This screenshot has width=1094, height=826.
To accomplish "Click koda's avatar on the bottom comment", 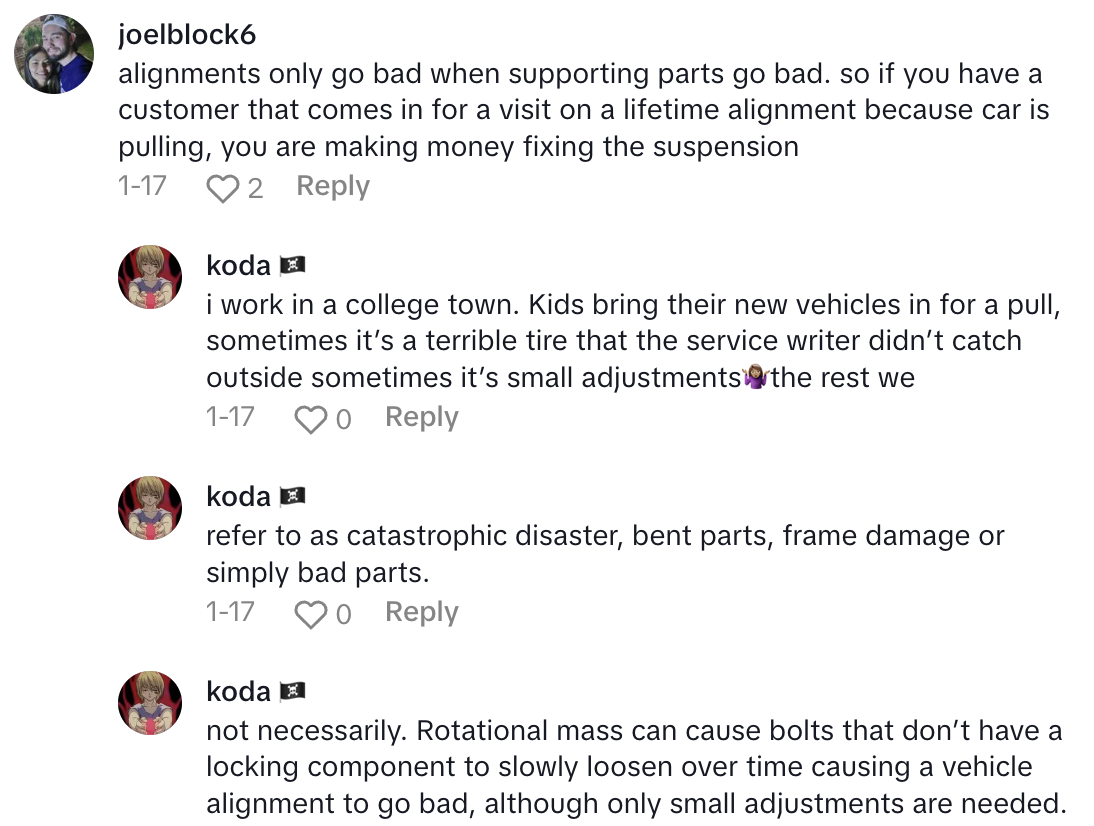I will pyautogui.click(x=149, y=702).
